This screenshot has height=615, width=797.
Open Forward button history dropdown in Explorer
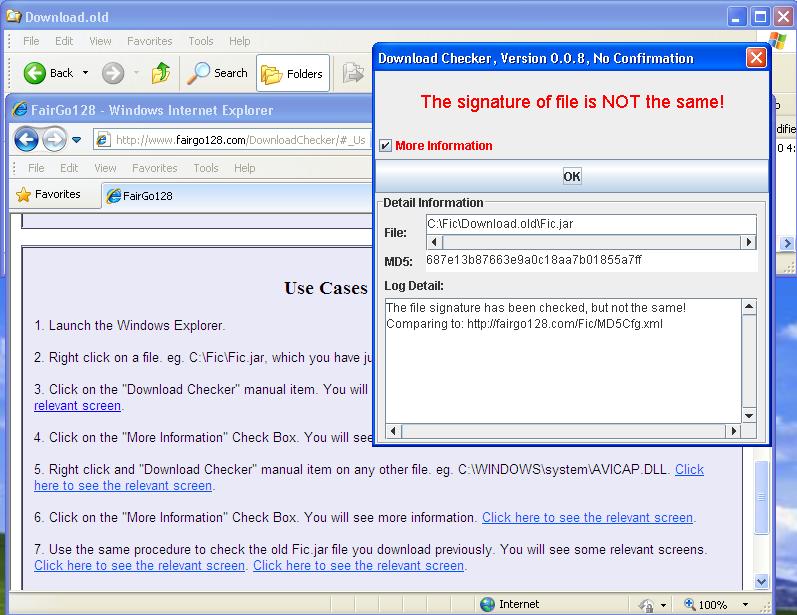pyautogui.click(x=136, y=73)
